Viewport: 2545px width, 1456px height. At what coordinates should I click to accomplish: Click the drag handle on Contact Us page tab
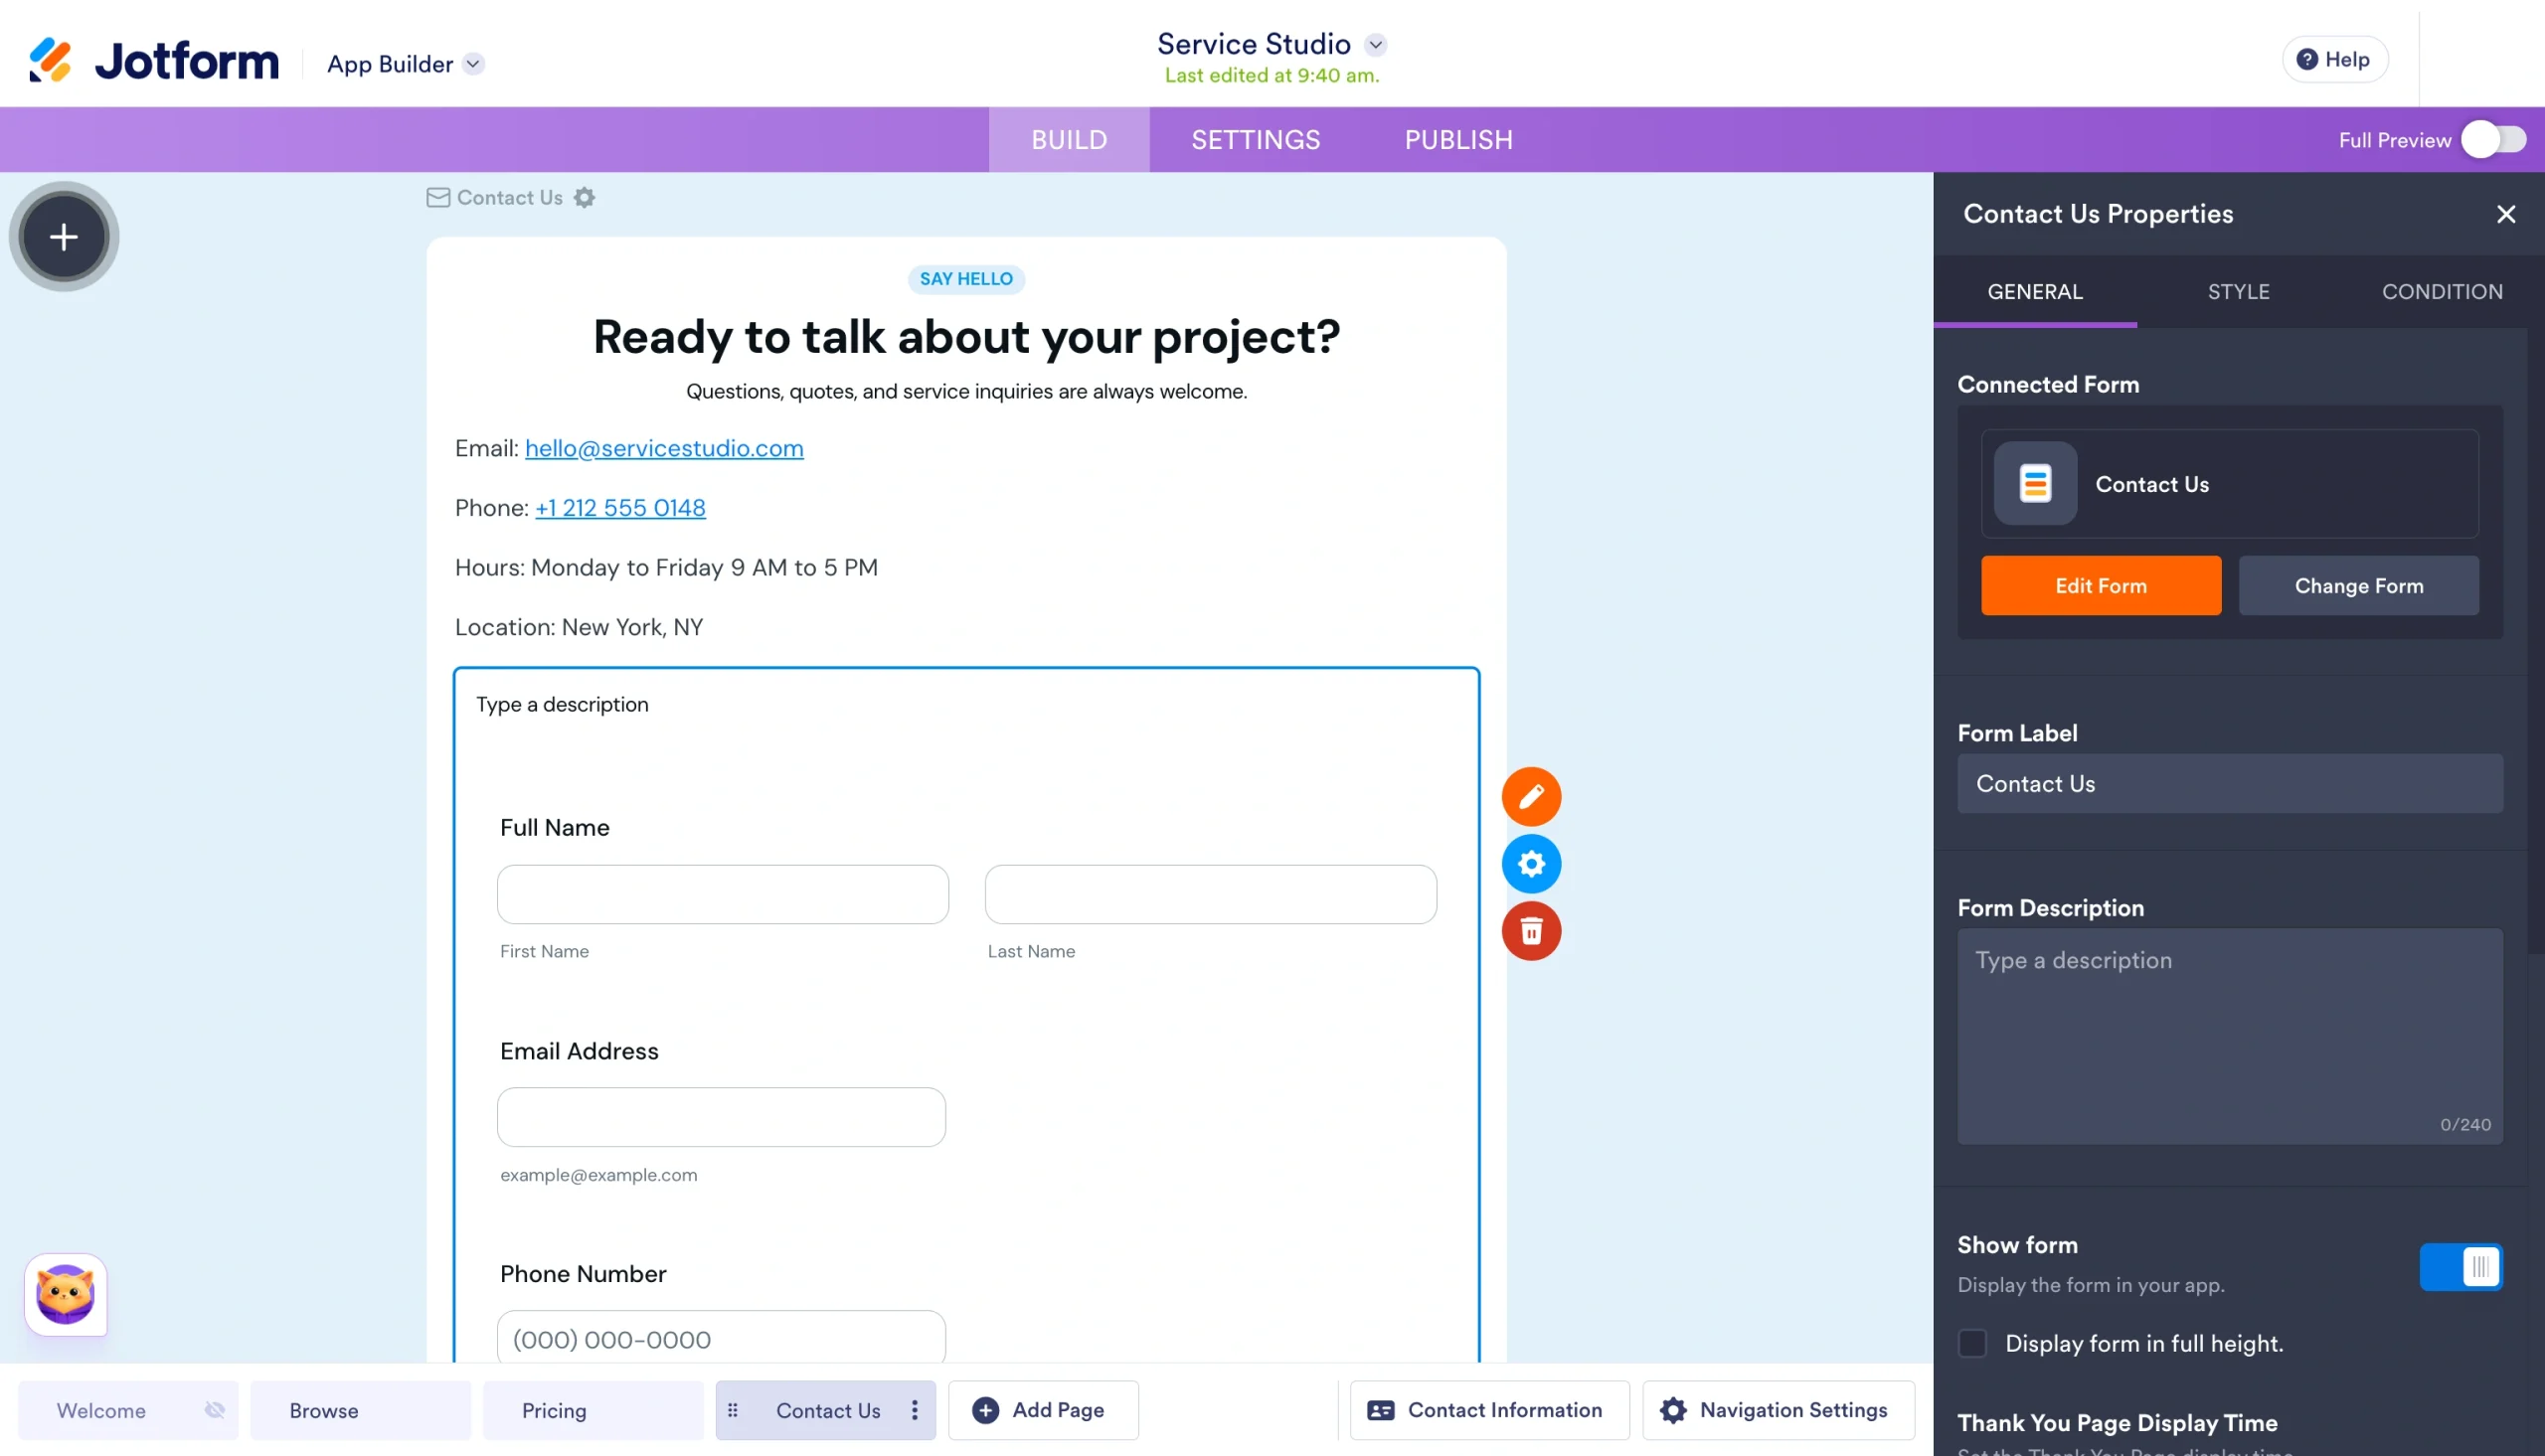pos(733,1410)
